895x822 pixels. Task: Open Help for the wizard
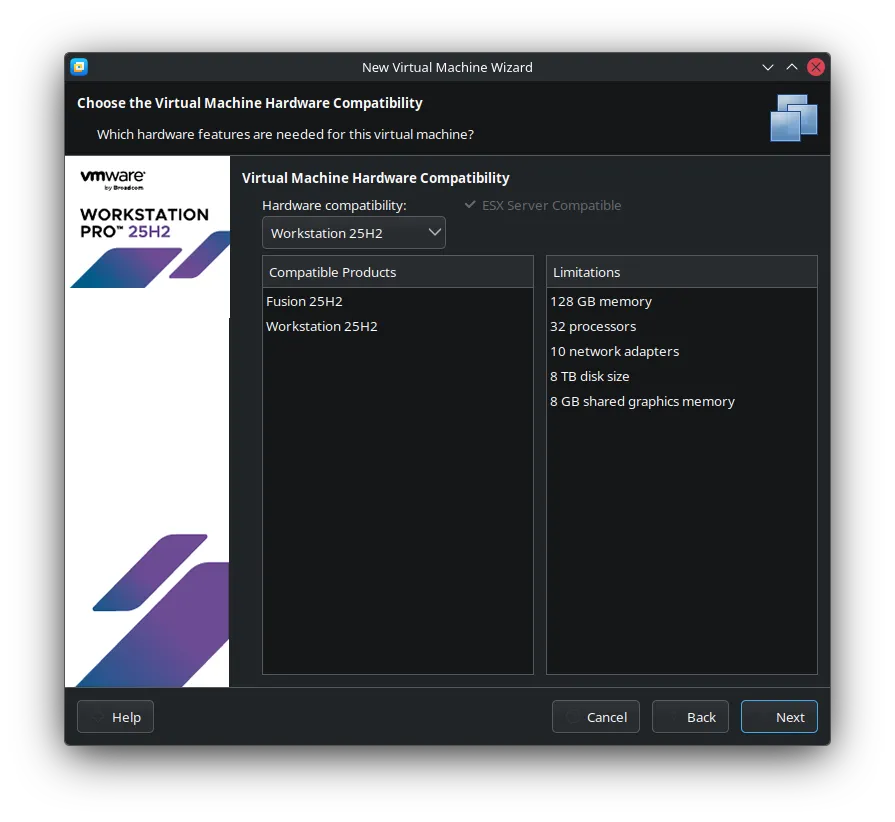115,717
